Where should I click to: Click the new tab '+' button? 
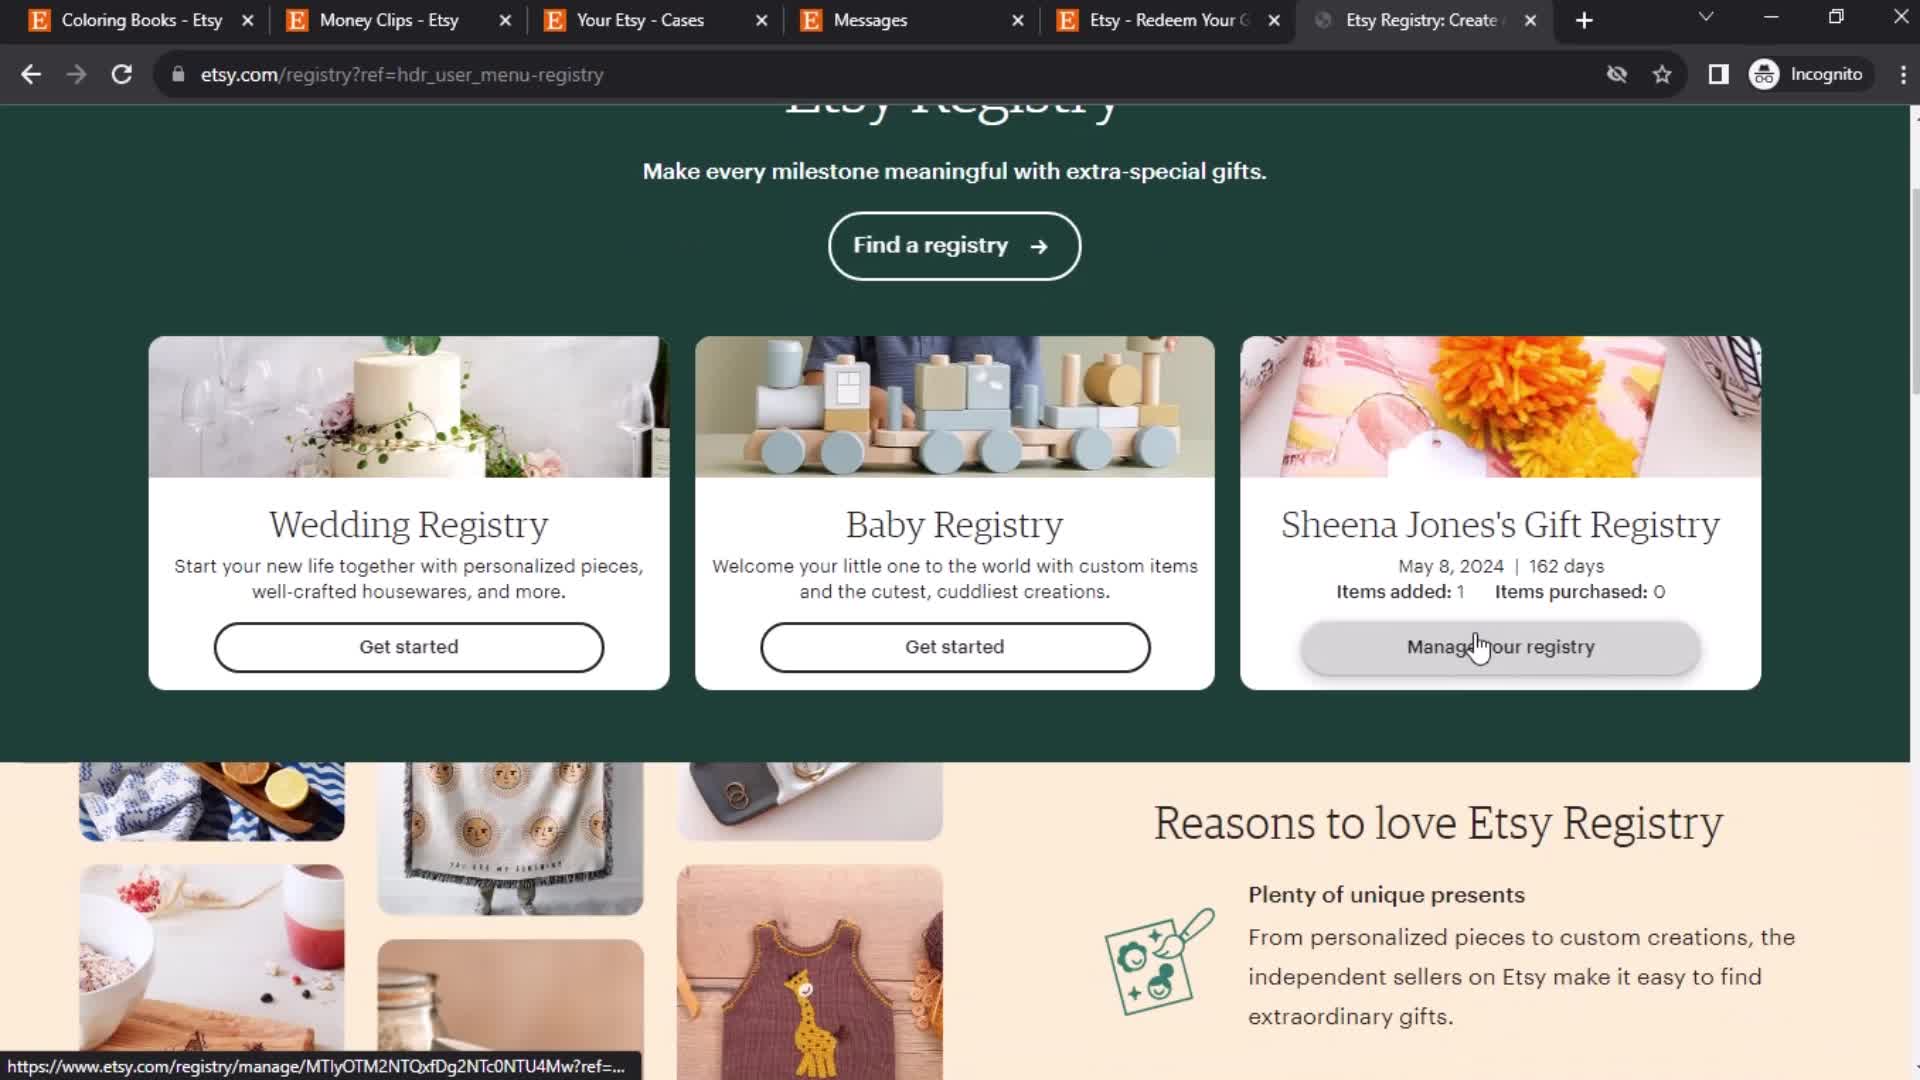coord(1582,20)
